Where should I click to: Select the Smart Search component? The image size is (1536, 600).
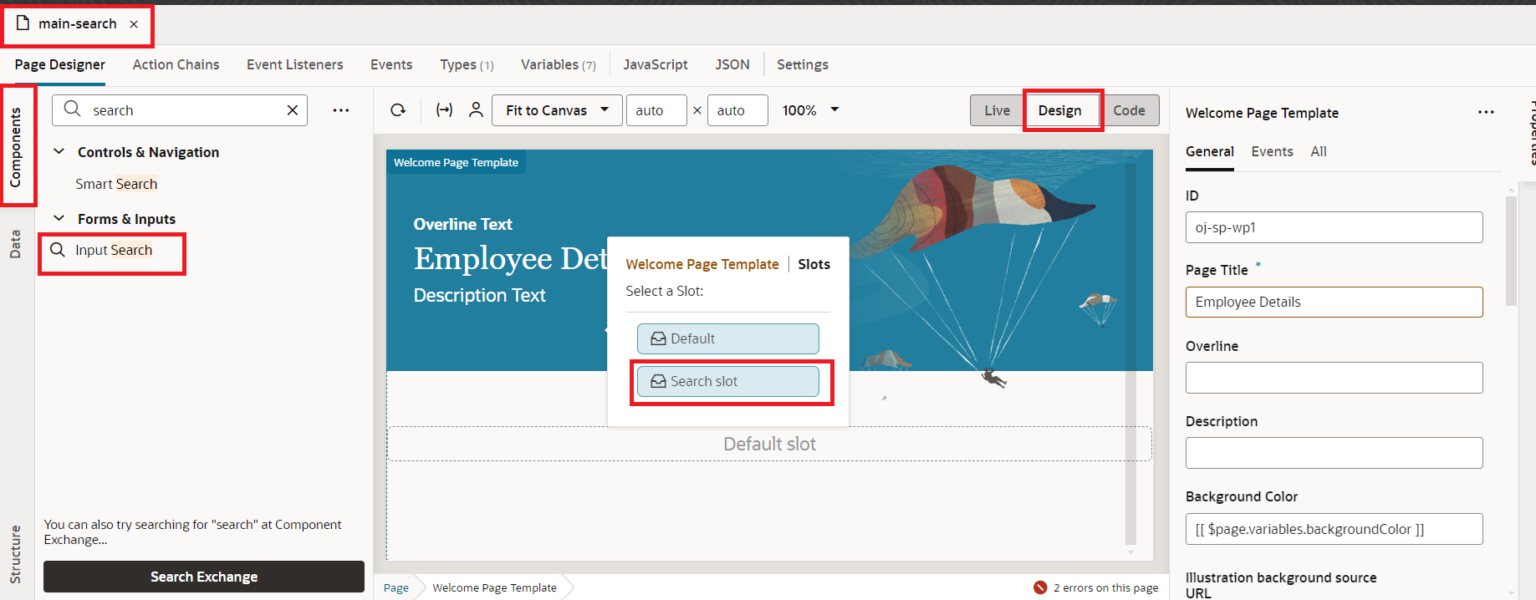[116, 184]
